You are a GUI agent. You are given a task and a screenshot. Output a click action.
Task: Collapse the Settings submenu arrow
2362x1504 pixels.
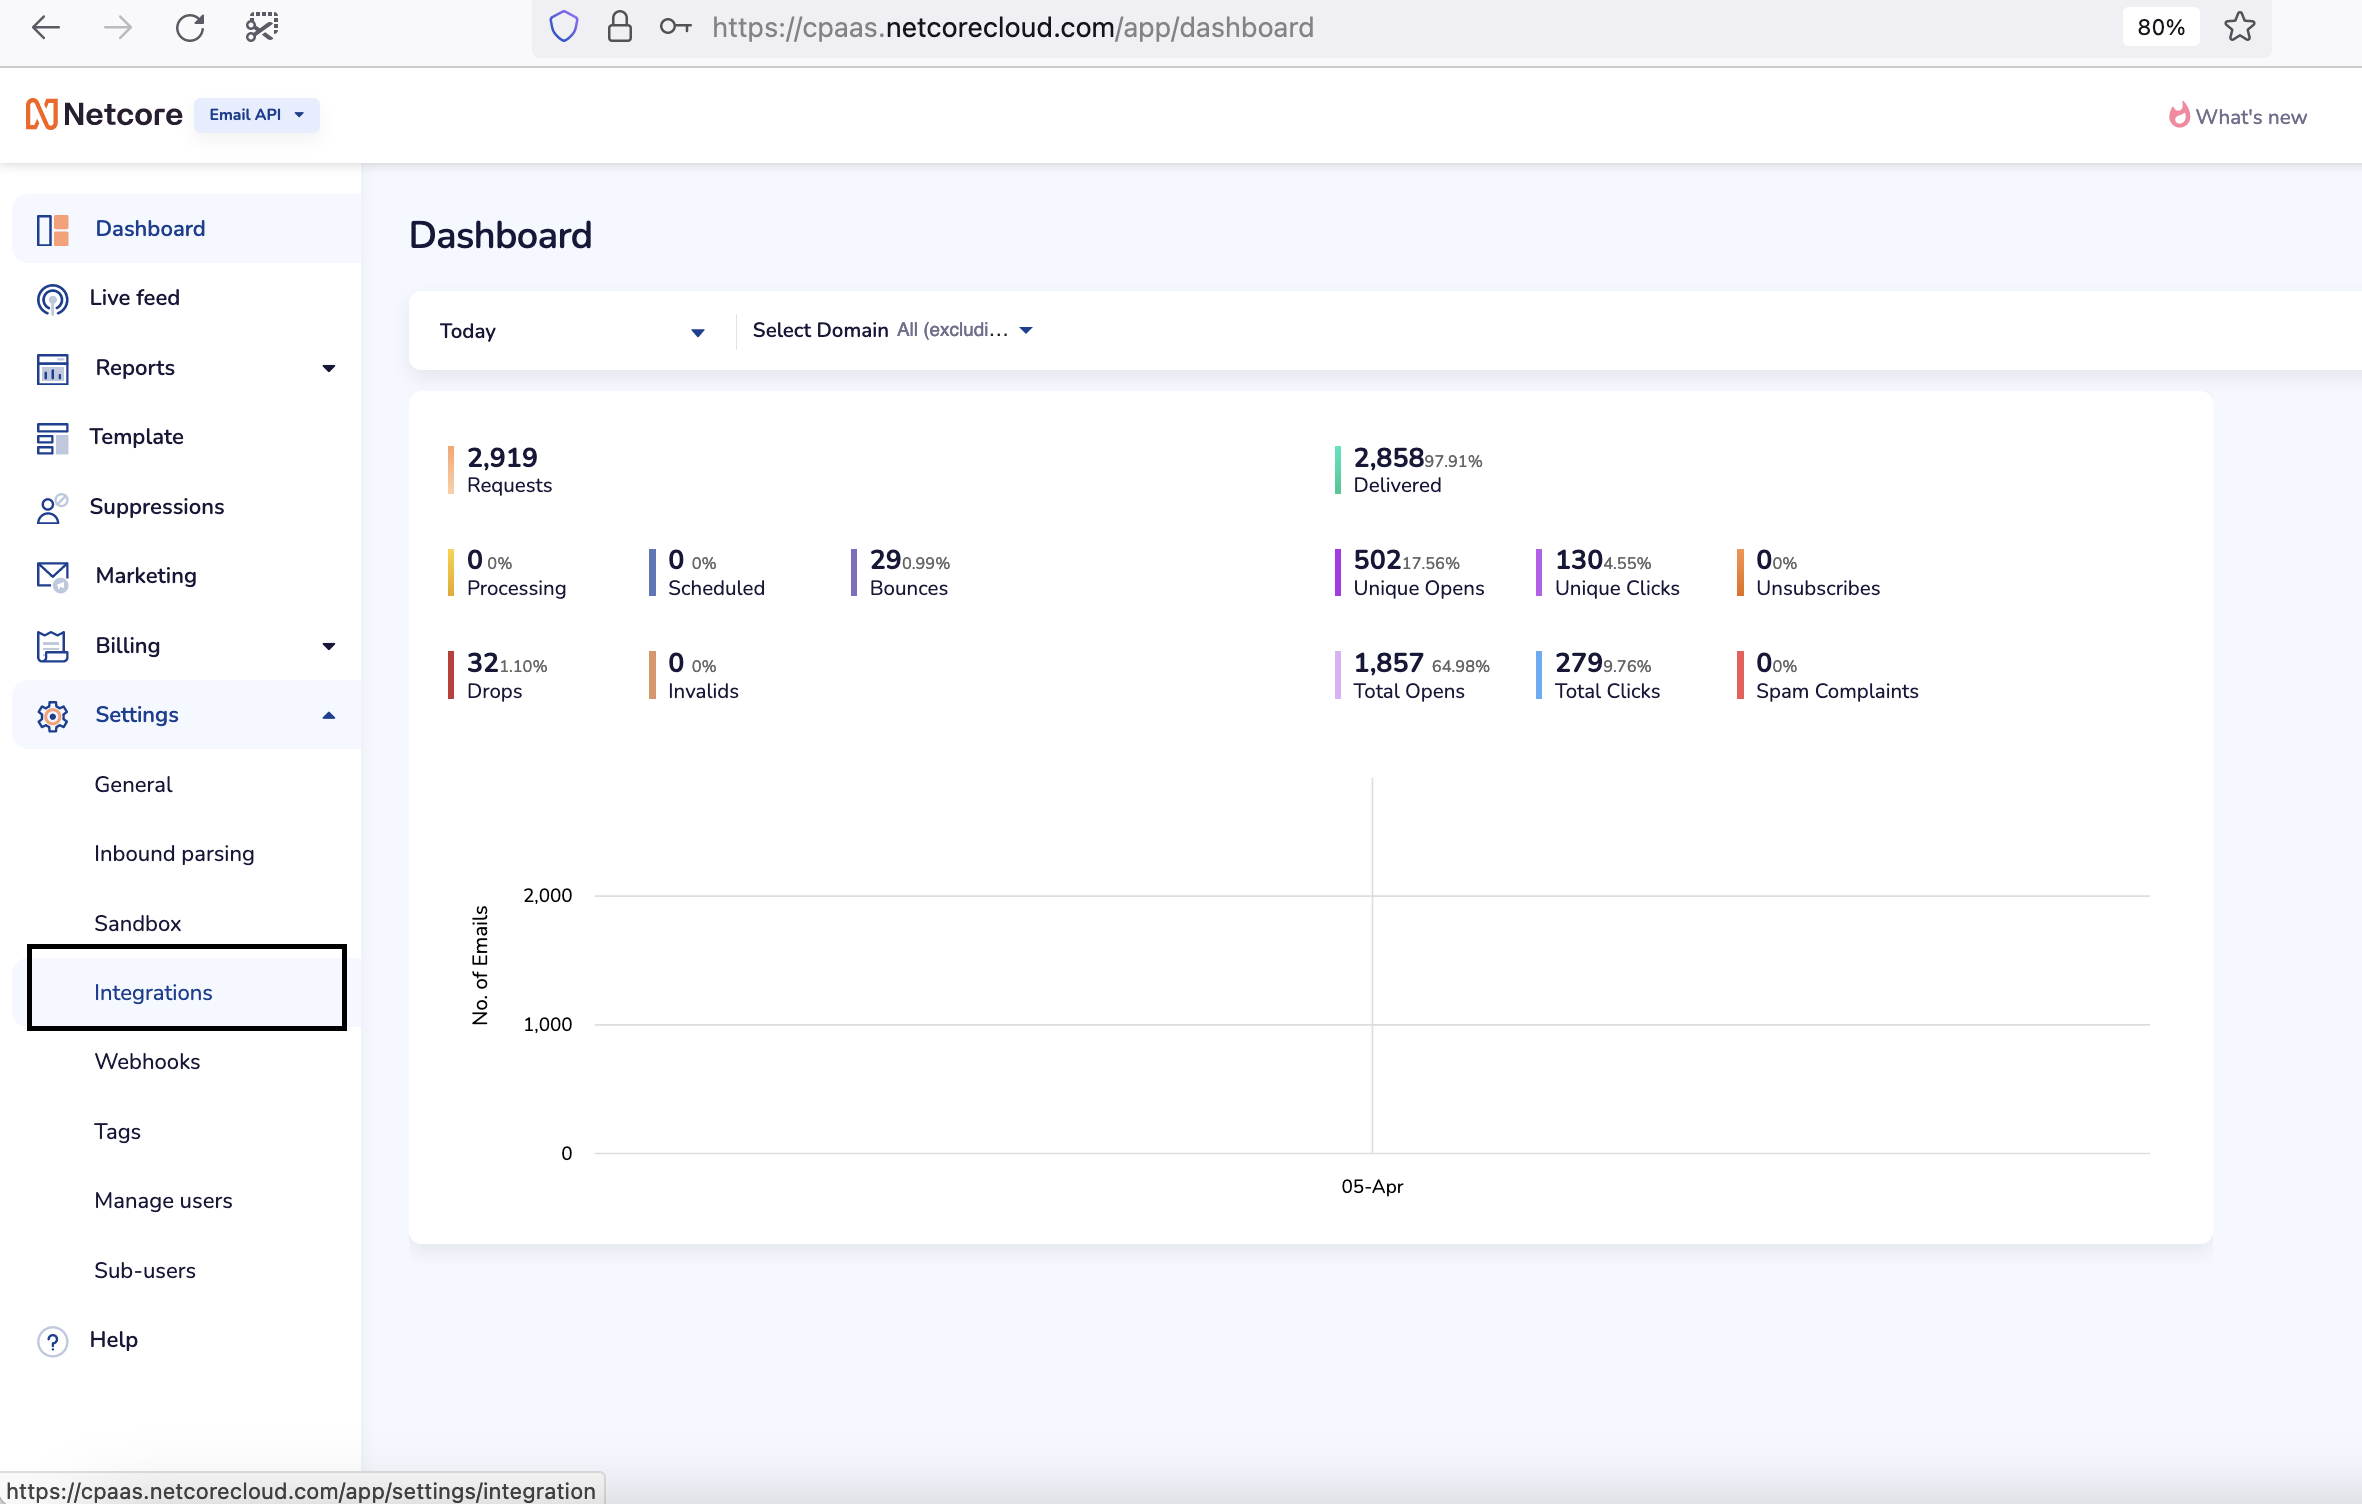(328, 715)
